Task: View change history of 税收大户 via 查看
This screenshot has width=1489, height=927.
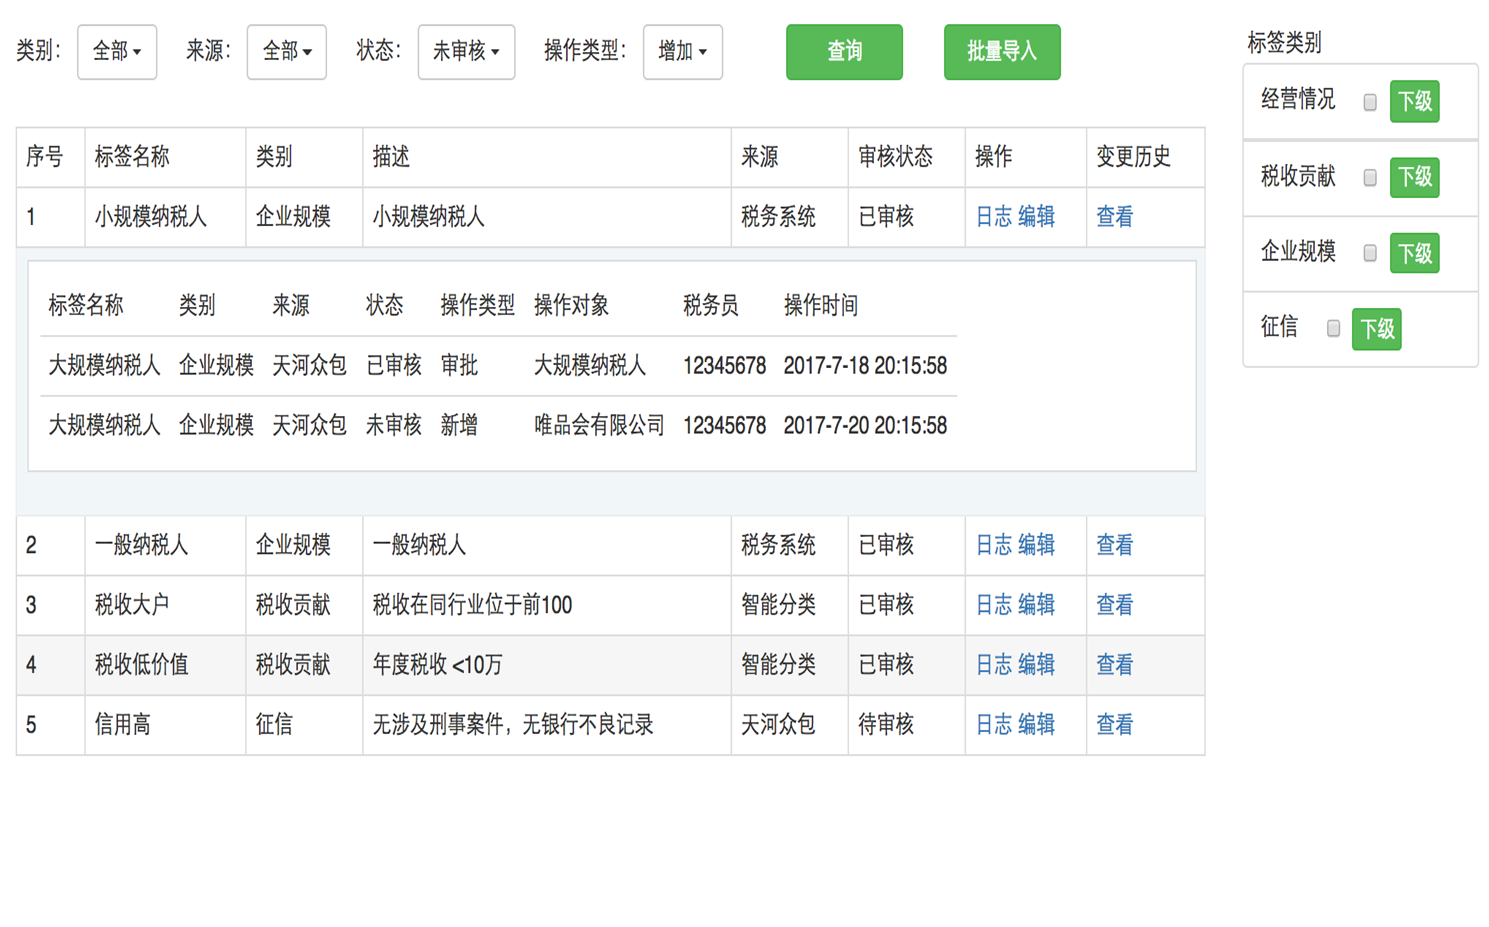Action: (1114, 605)
